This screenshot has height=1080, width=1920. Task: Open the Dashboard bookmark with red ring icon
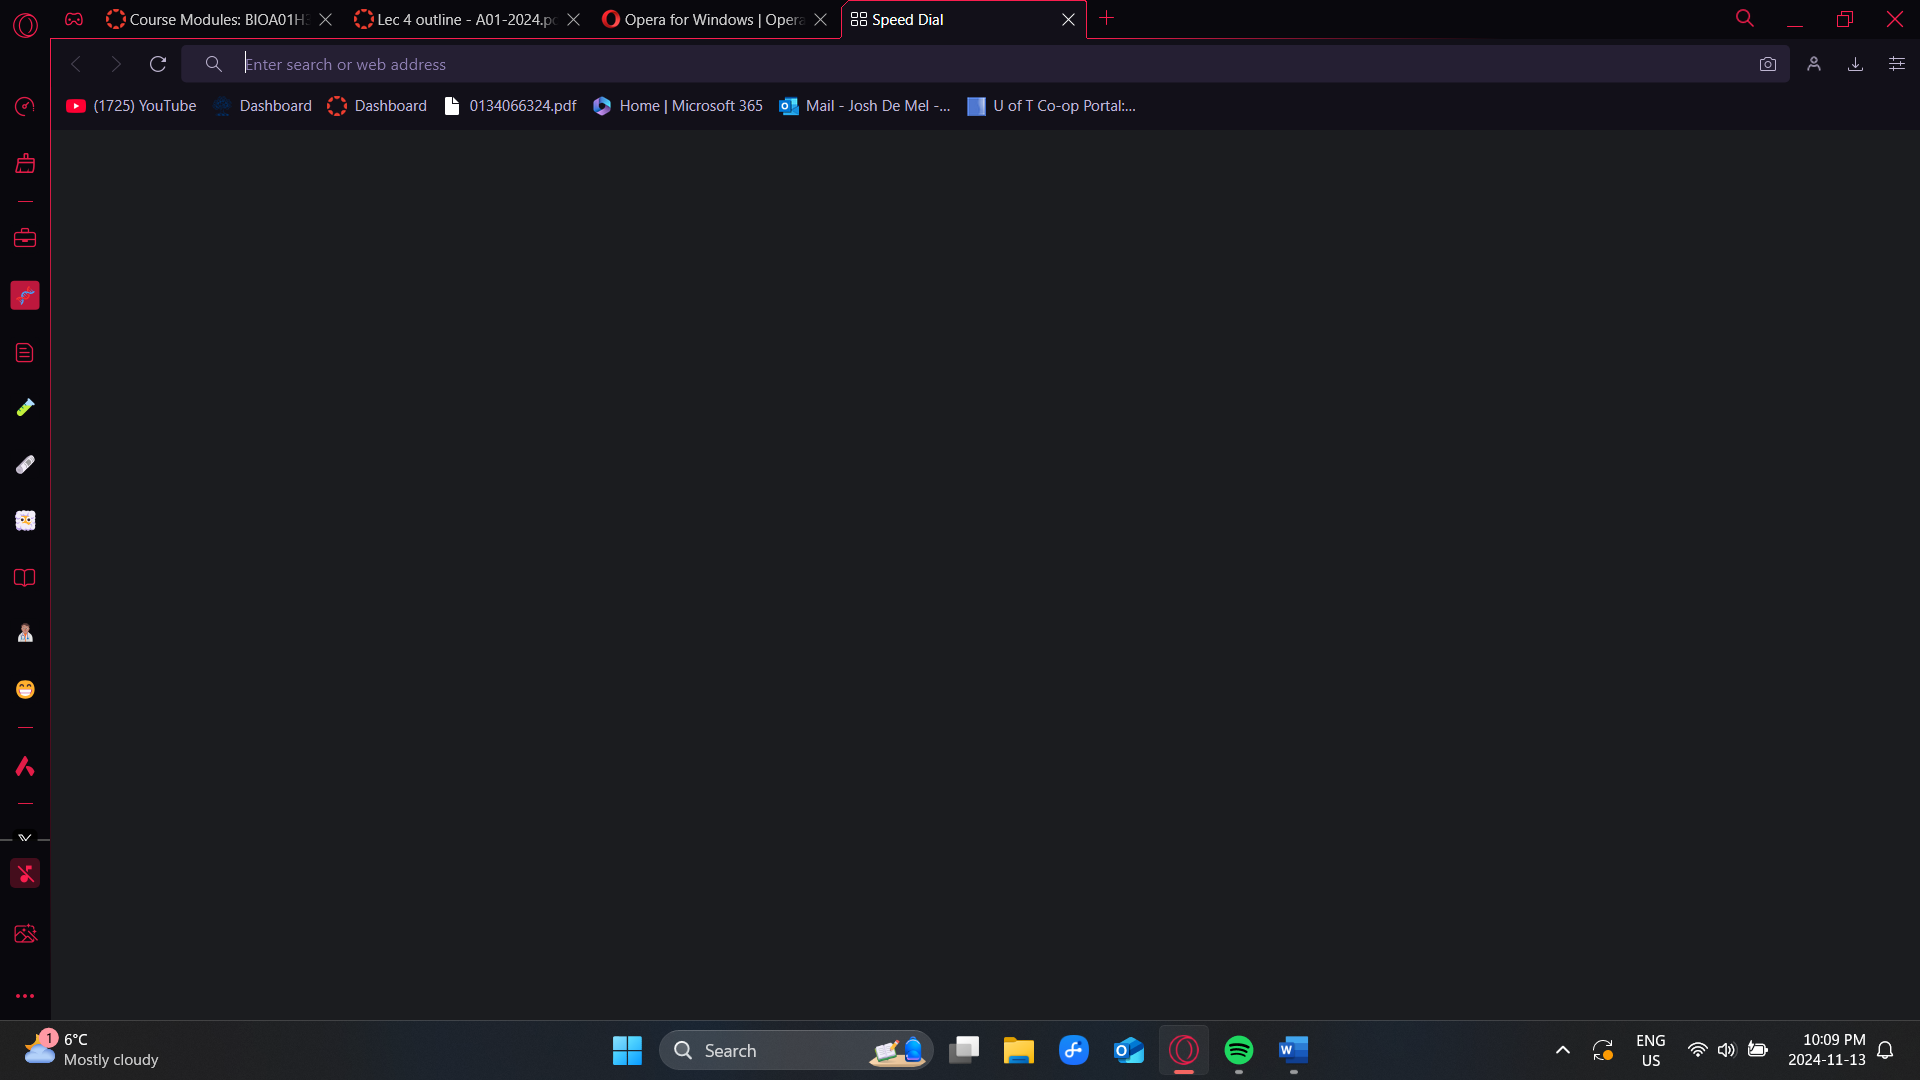click(377, 106)
